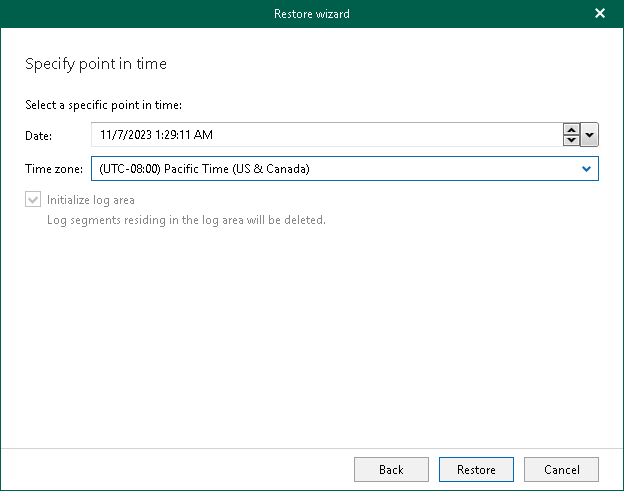The width and height of the screenshot is (624, 491).
Task: Go back with the Back button
Action: pos(391,469)
